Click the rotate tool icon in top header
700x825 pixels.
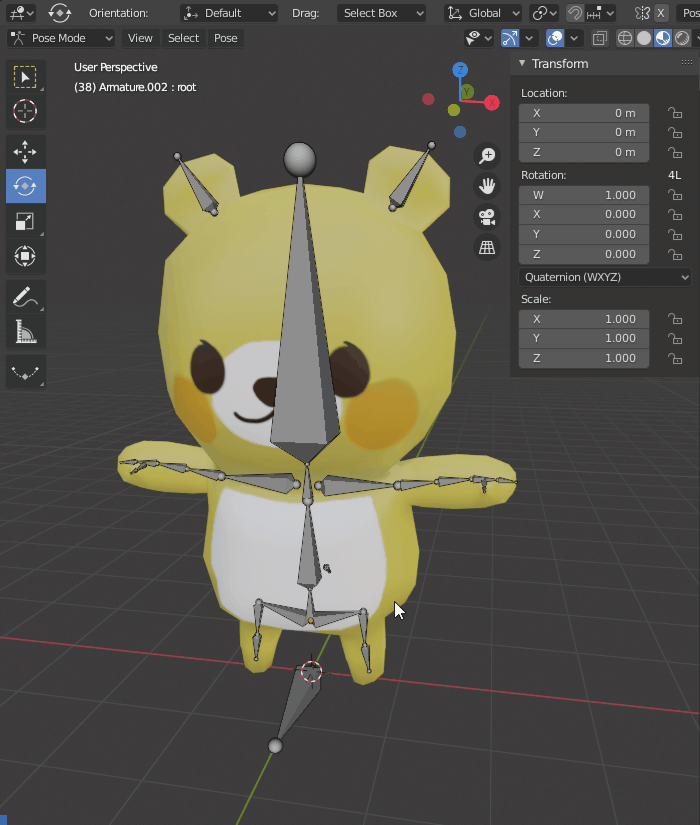59,13
